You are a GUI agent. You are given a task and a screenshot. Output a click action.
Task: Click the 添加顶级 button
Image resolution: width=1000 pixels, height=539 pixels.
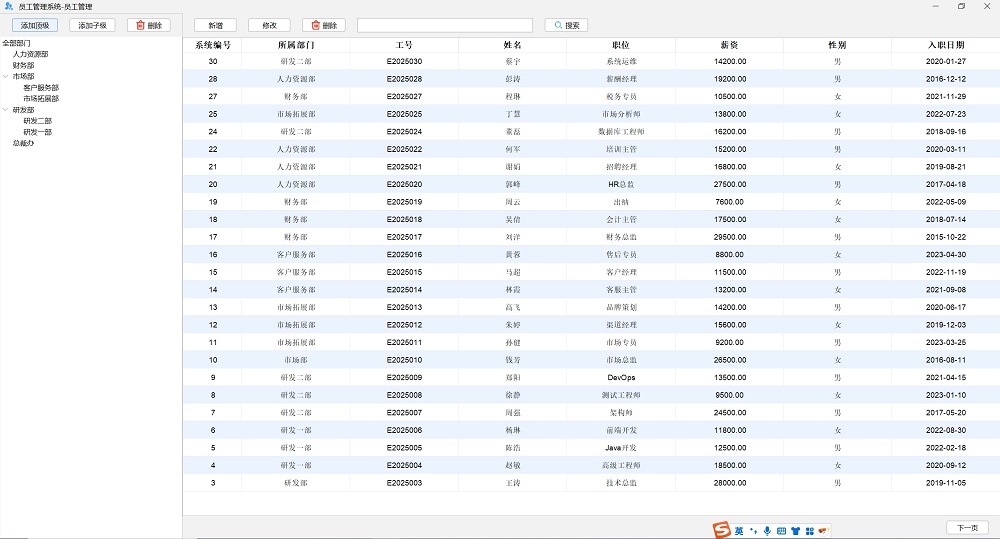point(35,26)
